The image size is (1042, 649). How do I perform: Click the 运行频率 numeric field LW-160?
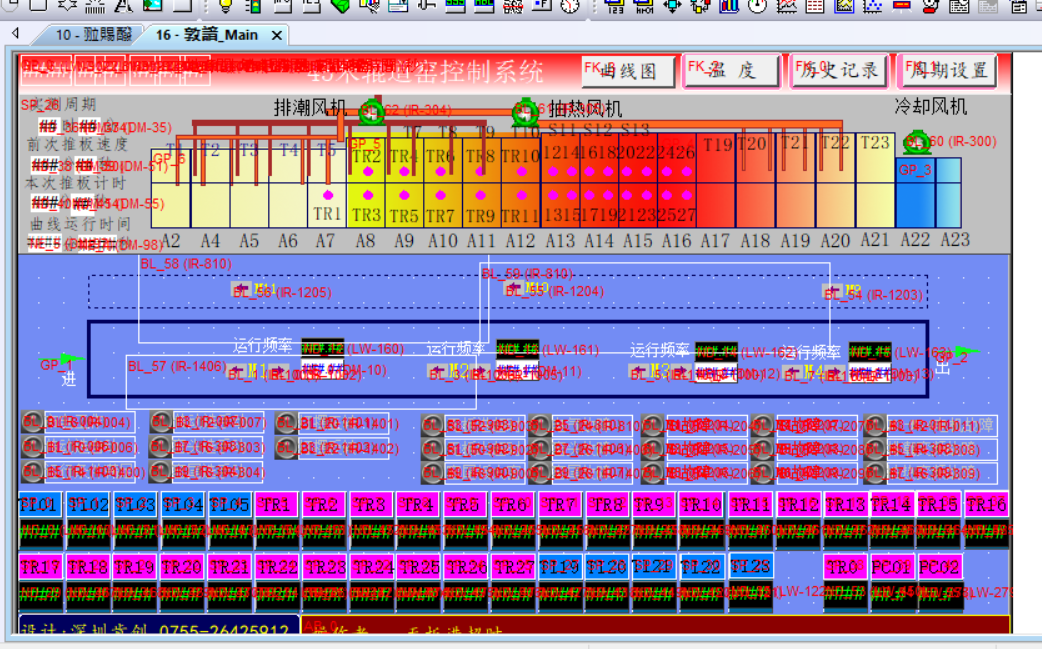[323, 349]
